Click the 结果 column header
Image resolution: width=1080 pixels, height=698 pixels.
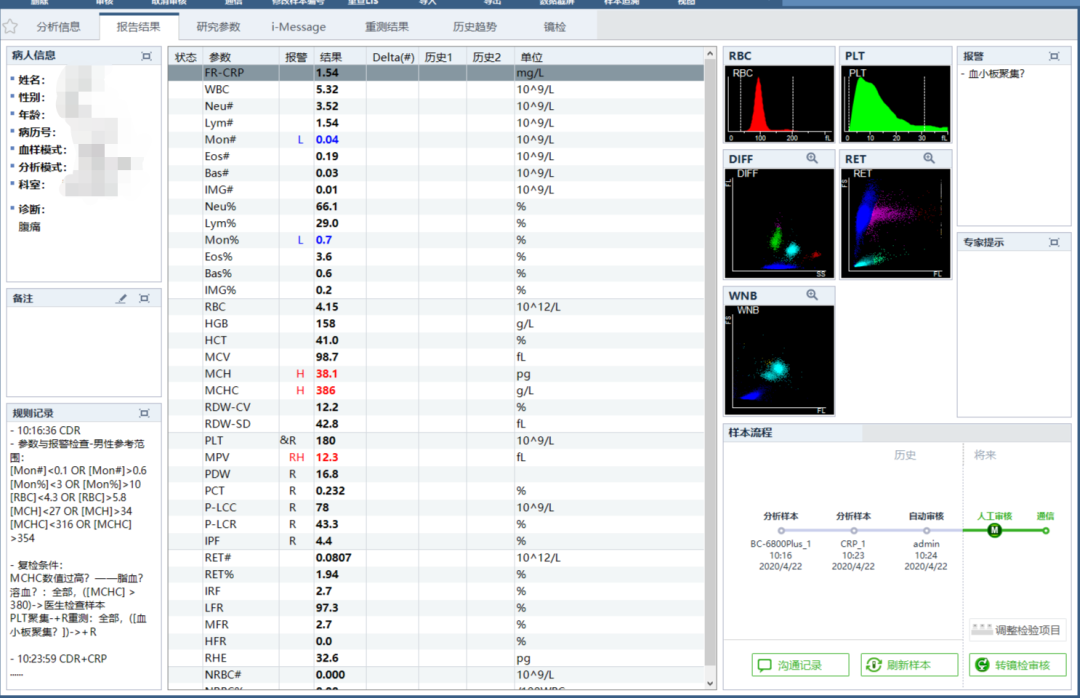coord(340,57)
